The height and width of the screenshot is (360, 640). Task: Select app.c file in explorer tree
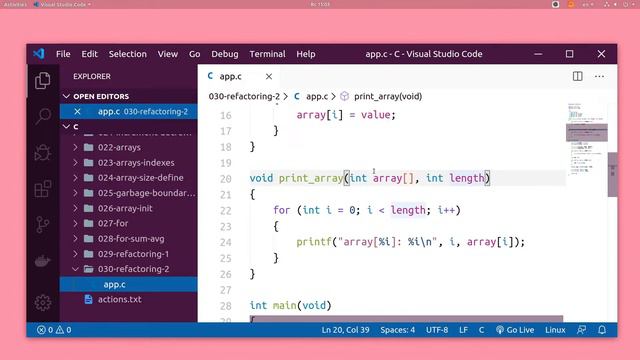pos(128,284)
